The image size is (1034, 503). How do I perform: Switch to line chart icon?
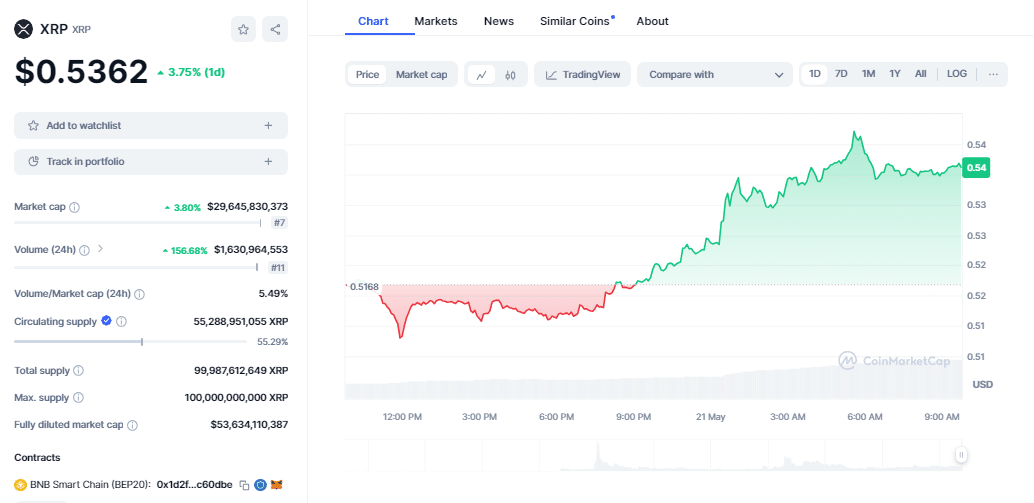tap(481, 74)
